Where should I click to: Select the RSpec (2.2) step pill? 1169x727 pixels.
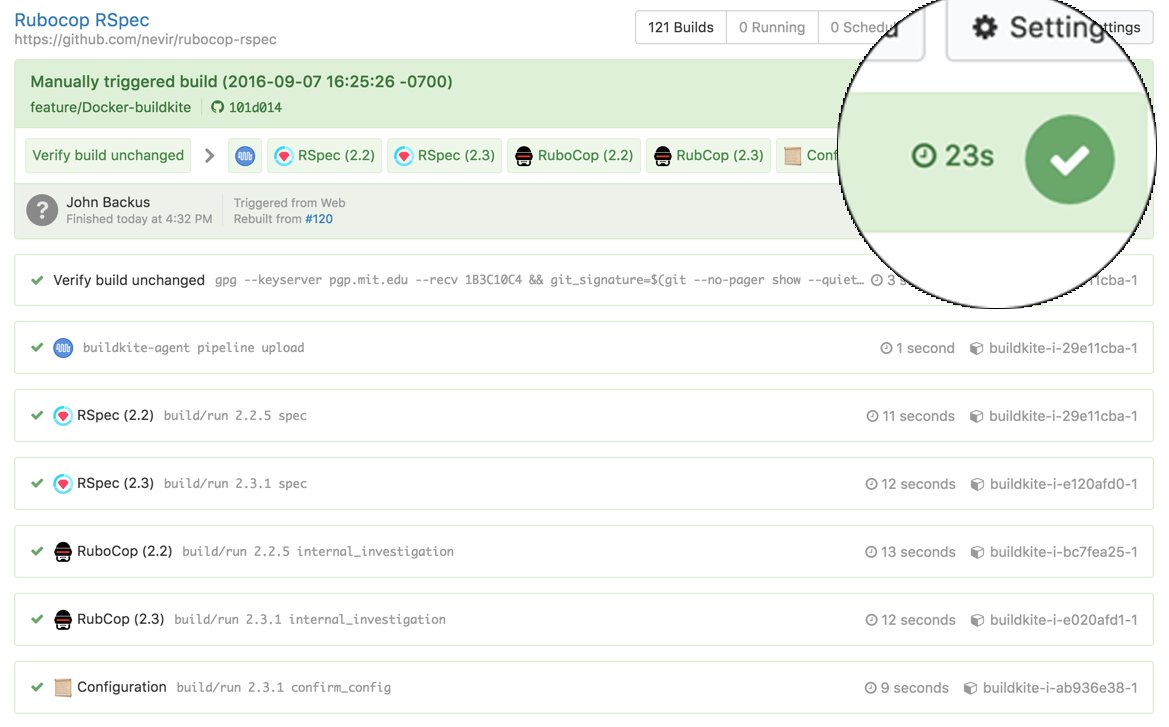(x=324, y=156)
